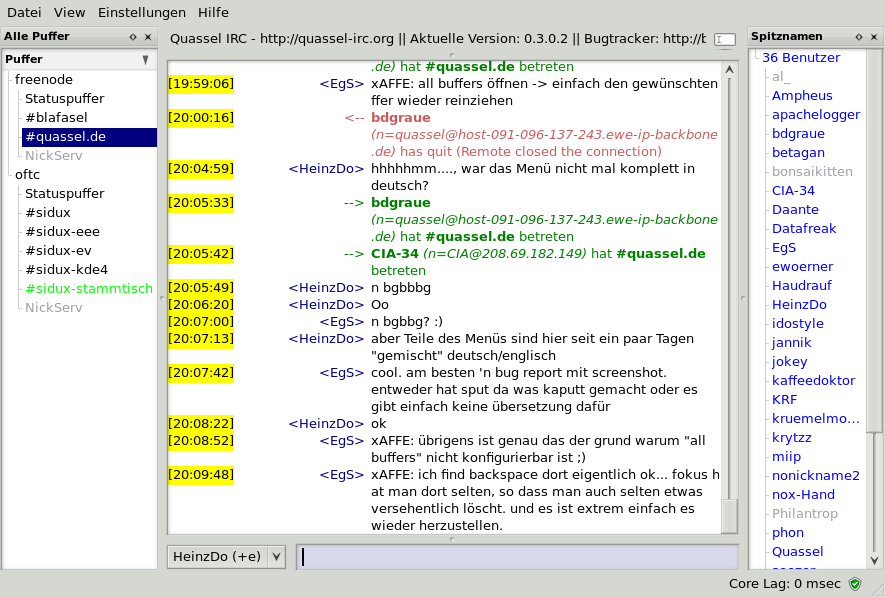Close the Alle Puffer dock panel
The width and height of the screenshot is (885, 597).
148,37
